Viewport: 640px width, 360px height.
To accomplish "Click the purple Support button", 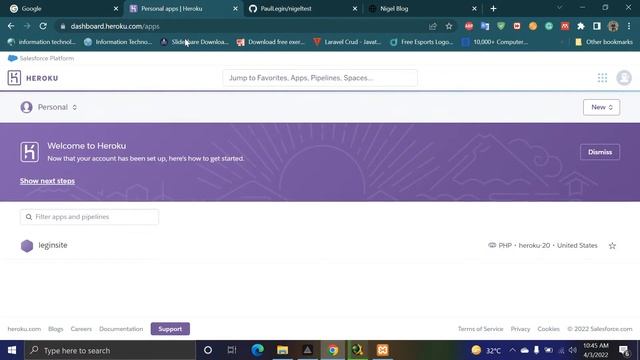I will [170, 329].
